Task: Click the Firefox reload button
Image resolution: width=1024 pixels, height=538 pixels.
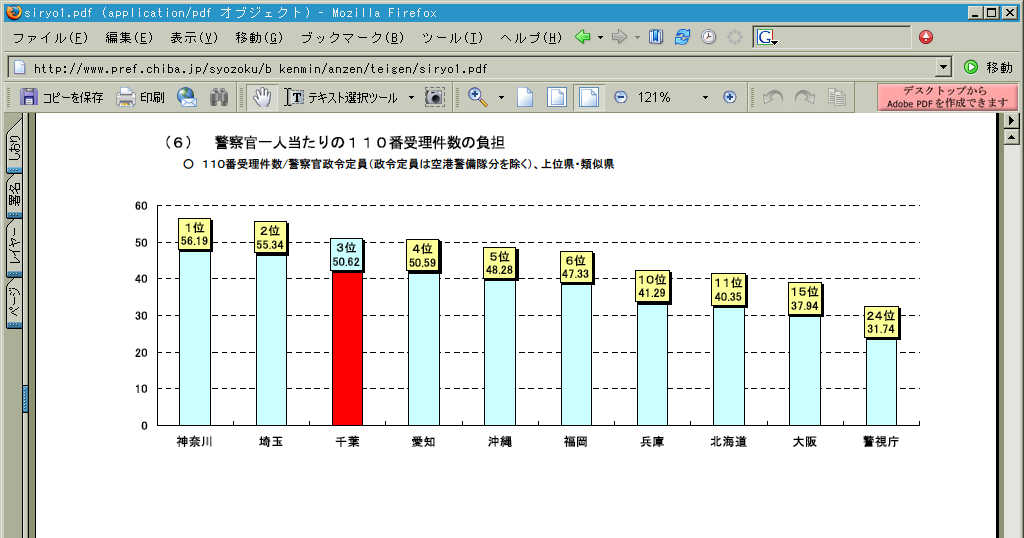Action: click(682, 37)
